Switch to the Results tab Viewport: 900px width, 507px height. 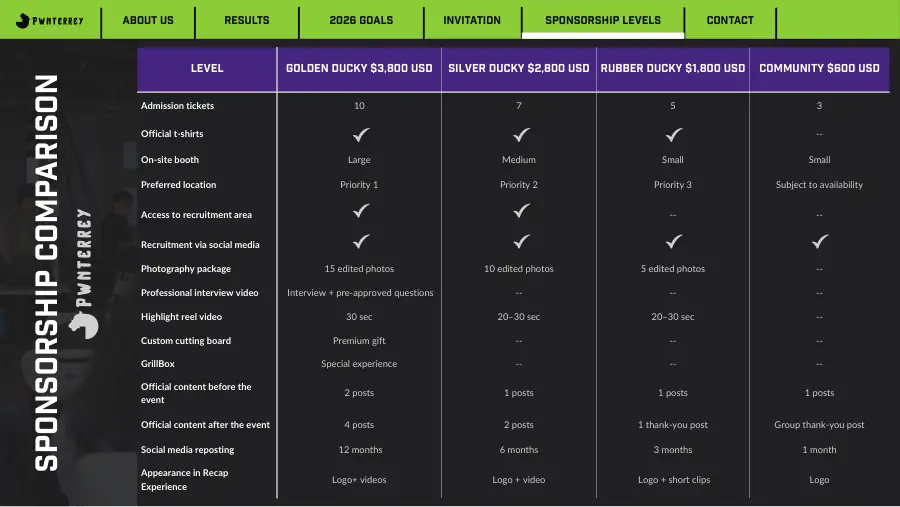click(x=247, y=20)
